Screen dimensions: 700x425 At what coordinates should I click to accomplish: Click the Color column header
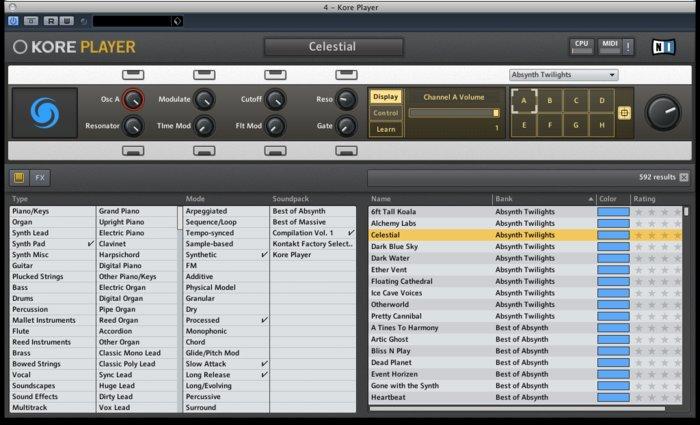click(x=613, y=199)
